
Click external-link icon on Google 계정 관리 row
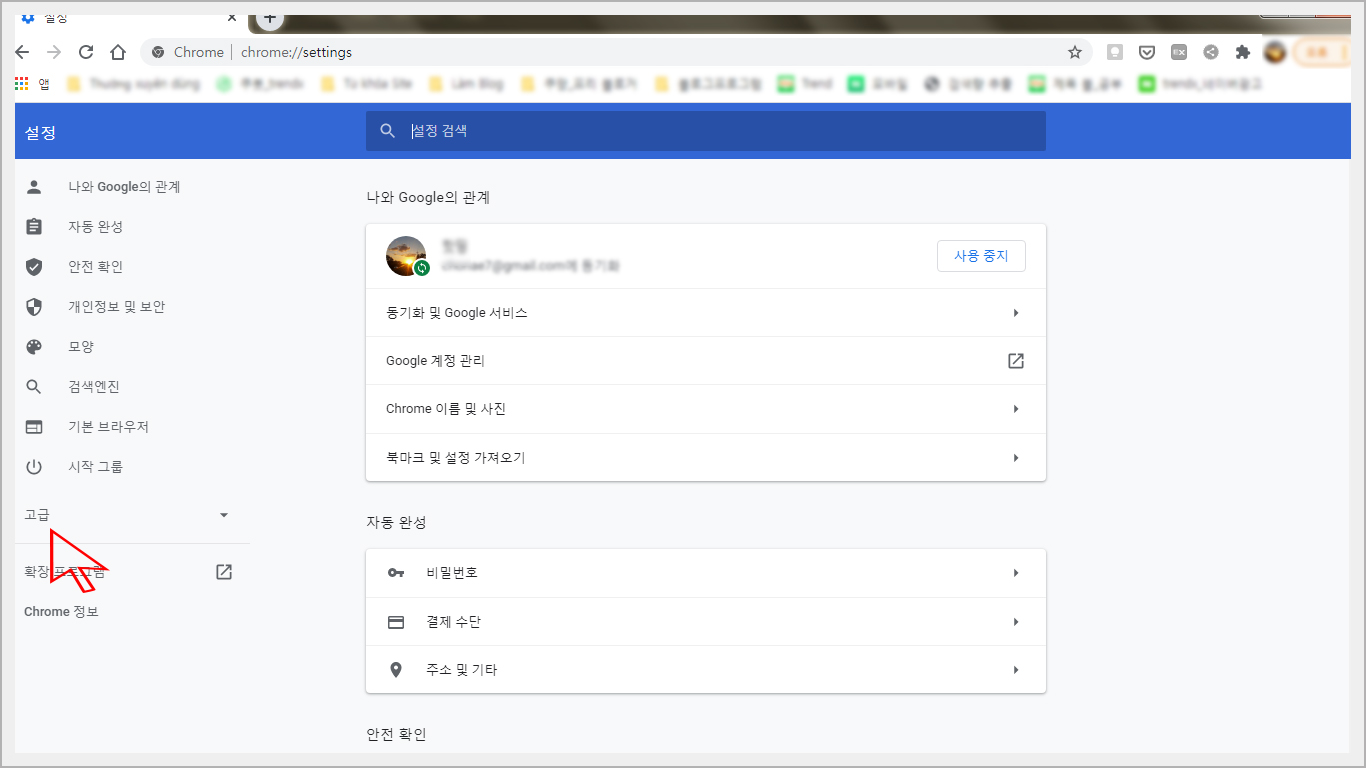1016,361
